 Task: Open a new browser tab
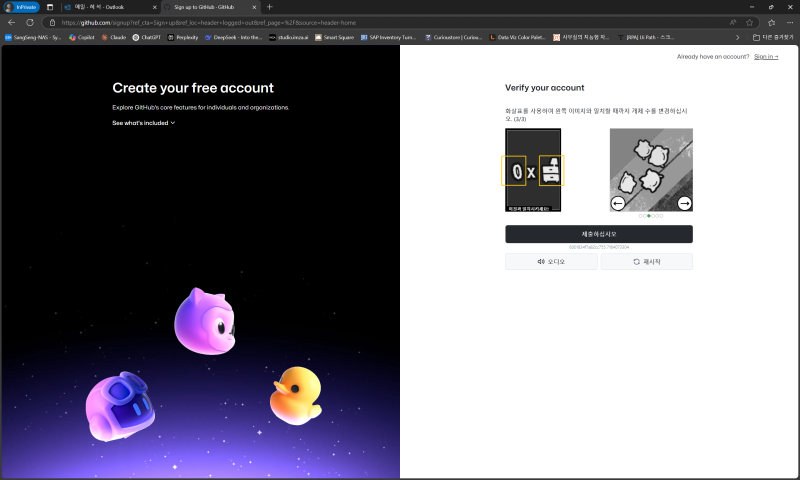pyautogui.click(x=269, y=7)
